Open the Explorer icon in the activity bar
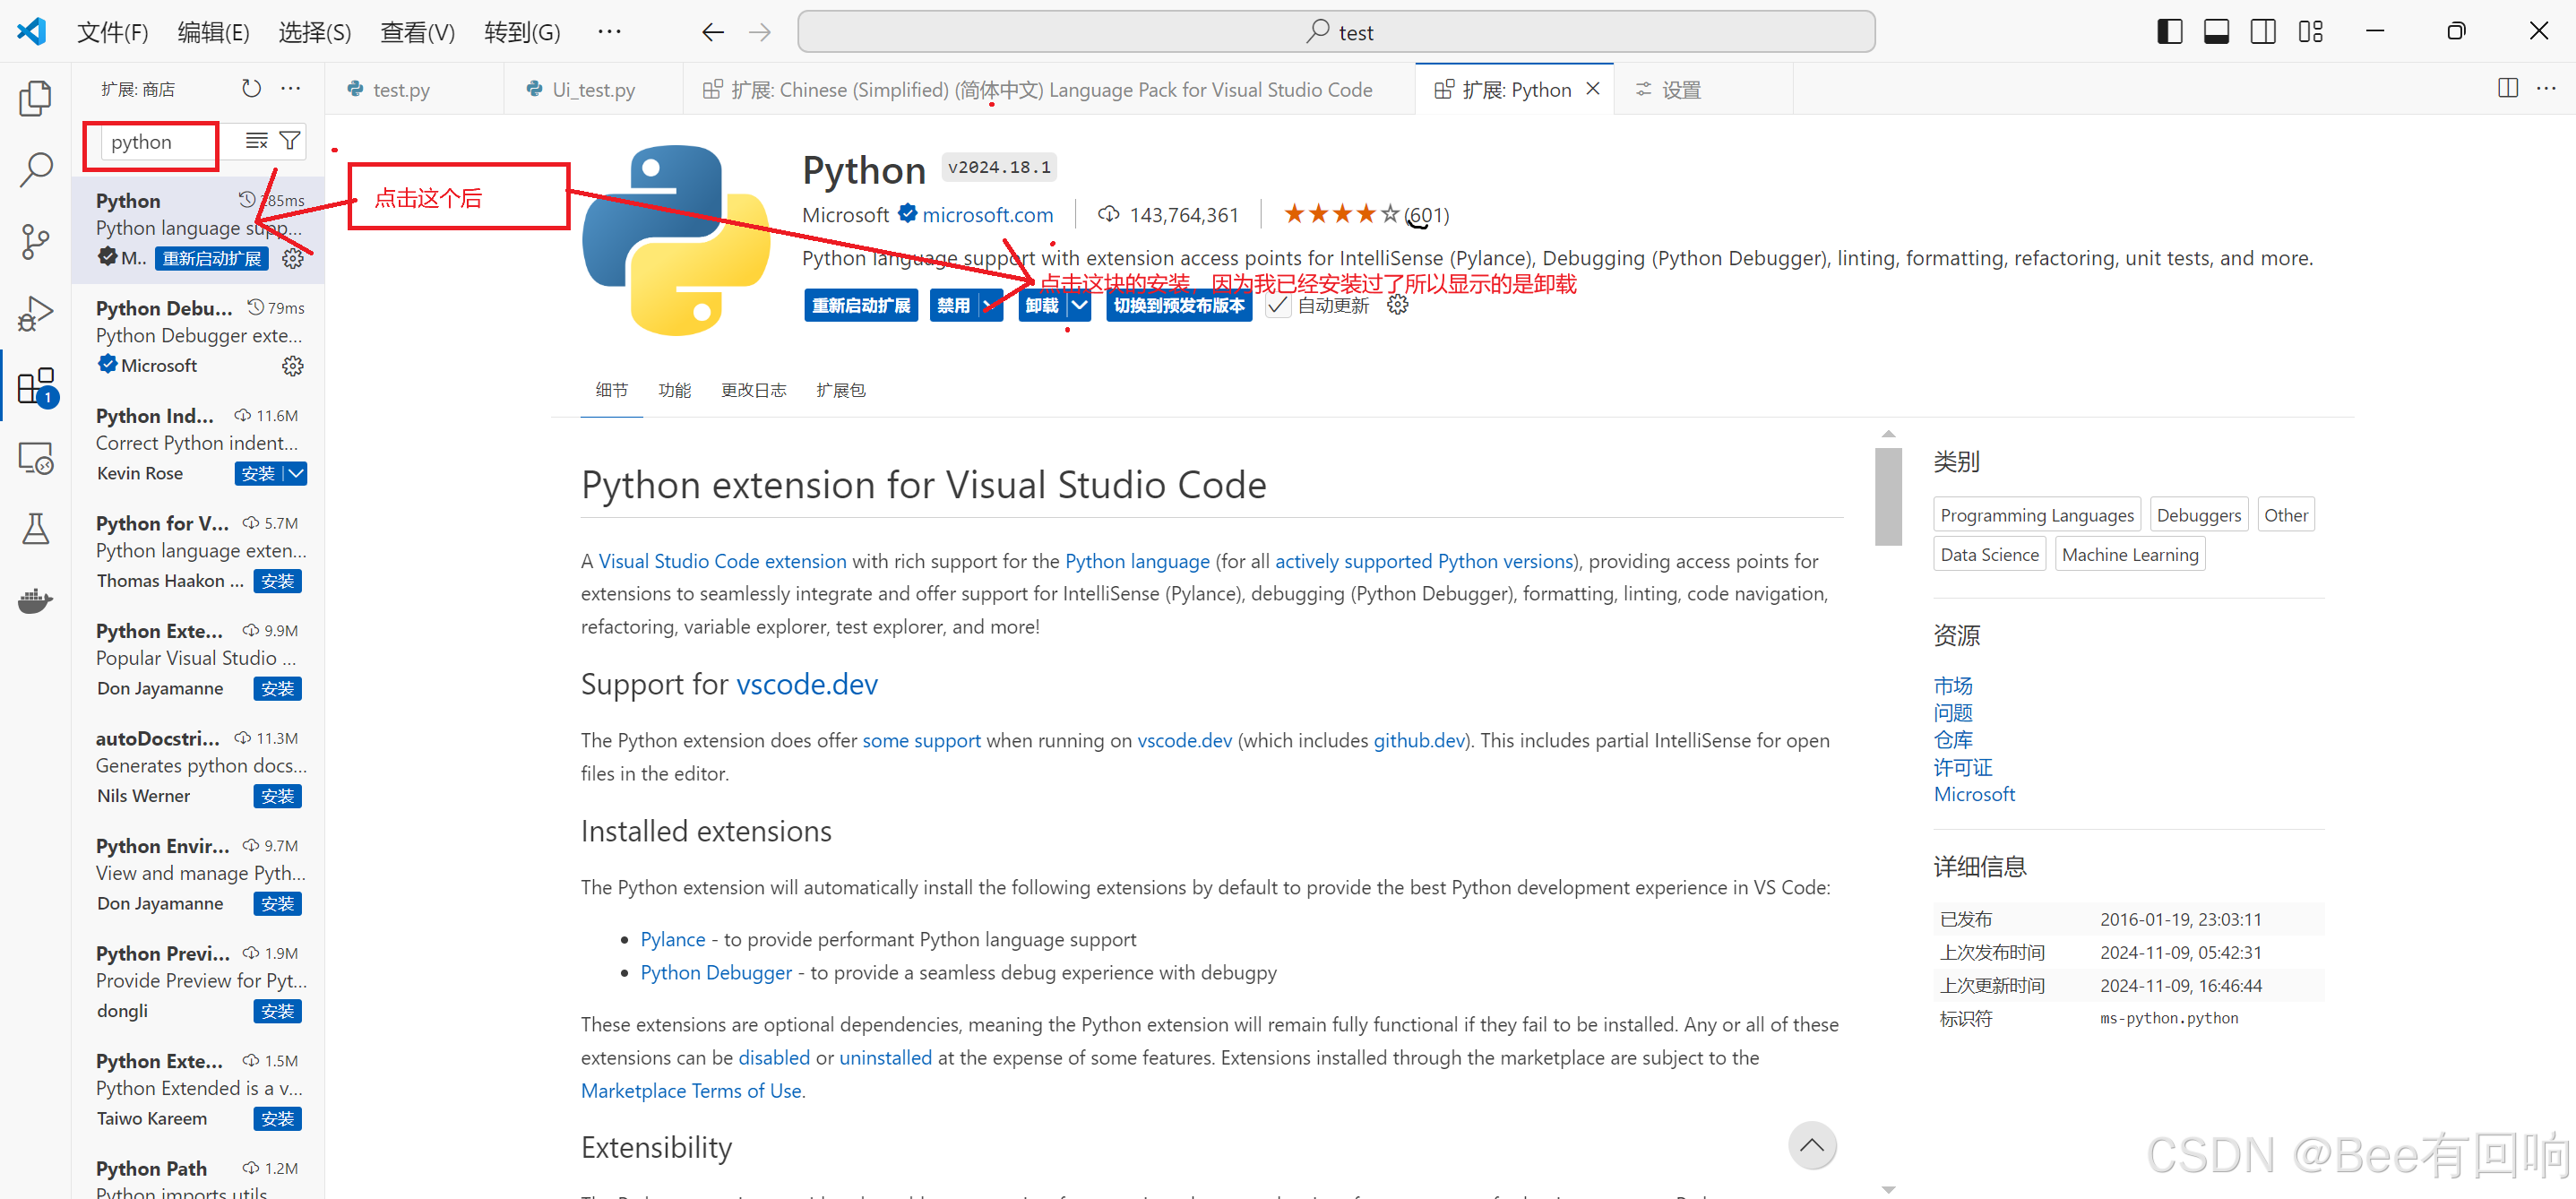2576x1199 pixels. pyautogui.click(x=35, y=97)
